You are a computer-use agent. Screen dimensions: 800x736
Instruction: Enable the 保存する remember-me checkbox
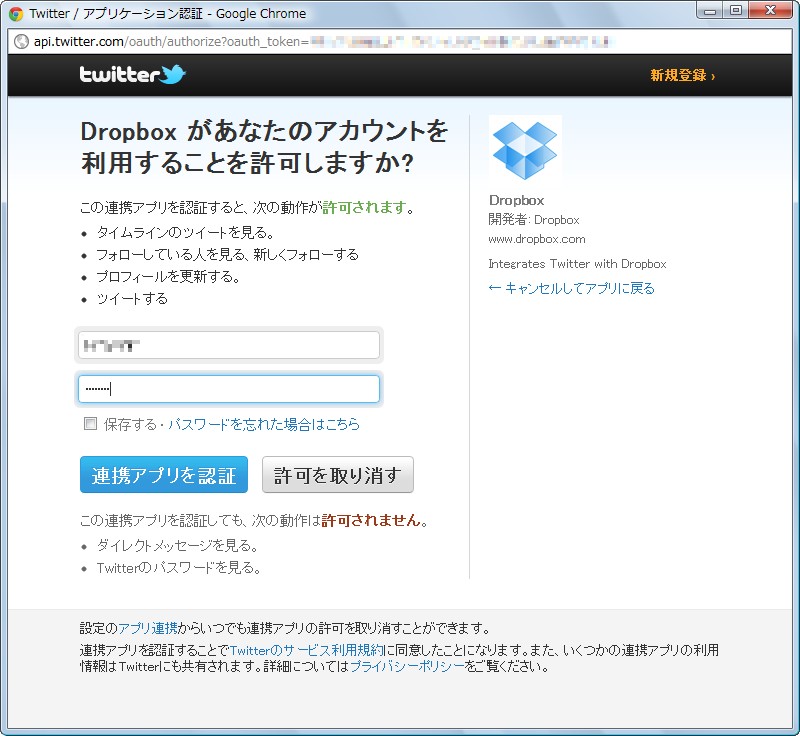click(x=90, y=424)
